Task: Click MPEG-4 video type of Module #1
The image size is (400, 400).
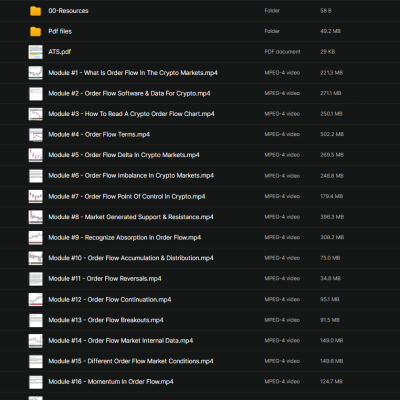Action: [282, 73]
